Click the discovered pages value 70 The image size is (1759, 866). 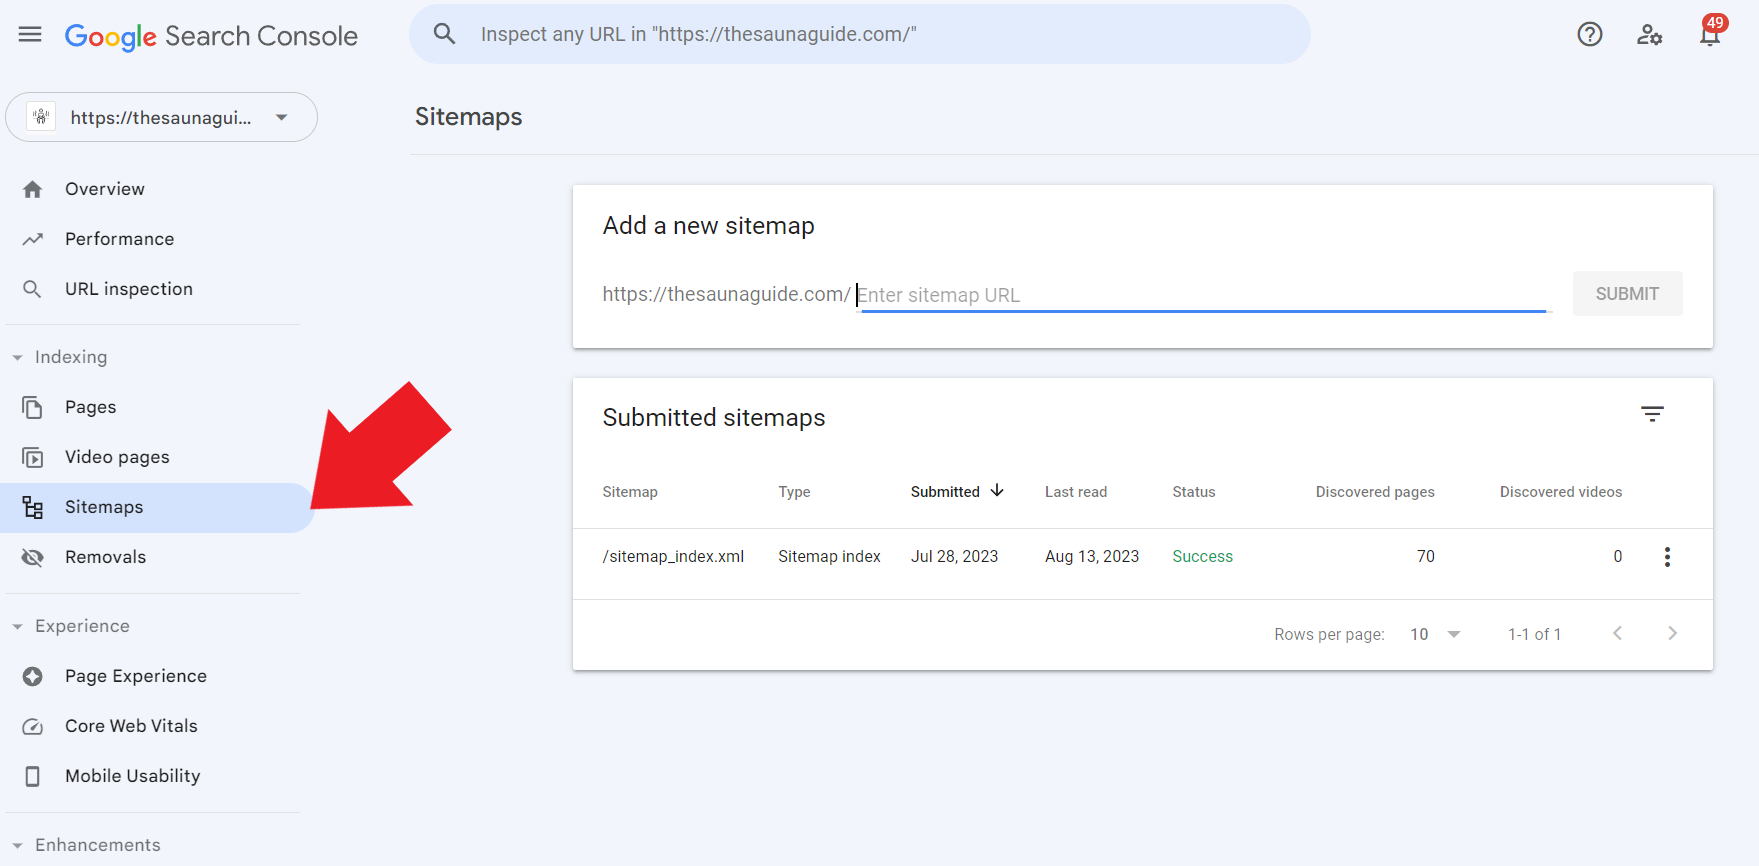pyautogui.click(x=1426, y=557)
